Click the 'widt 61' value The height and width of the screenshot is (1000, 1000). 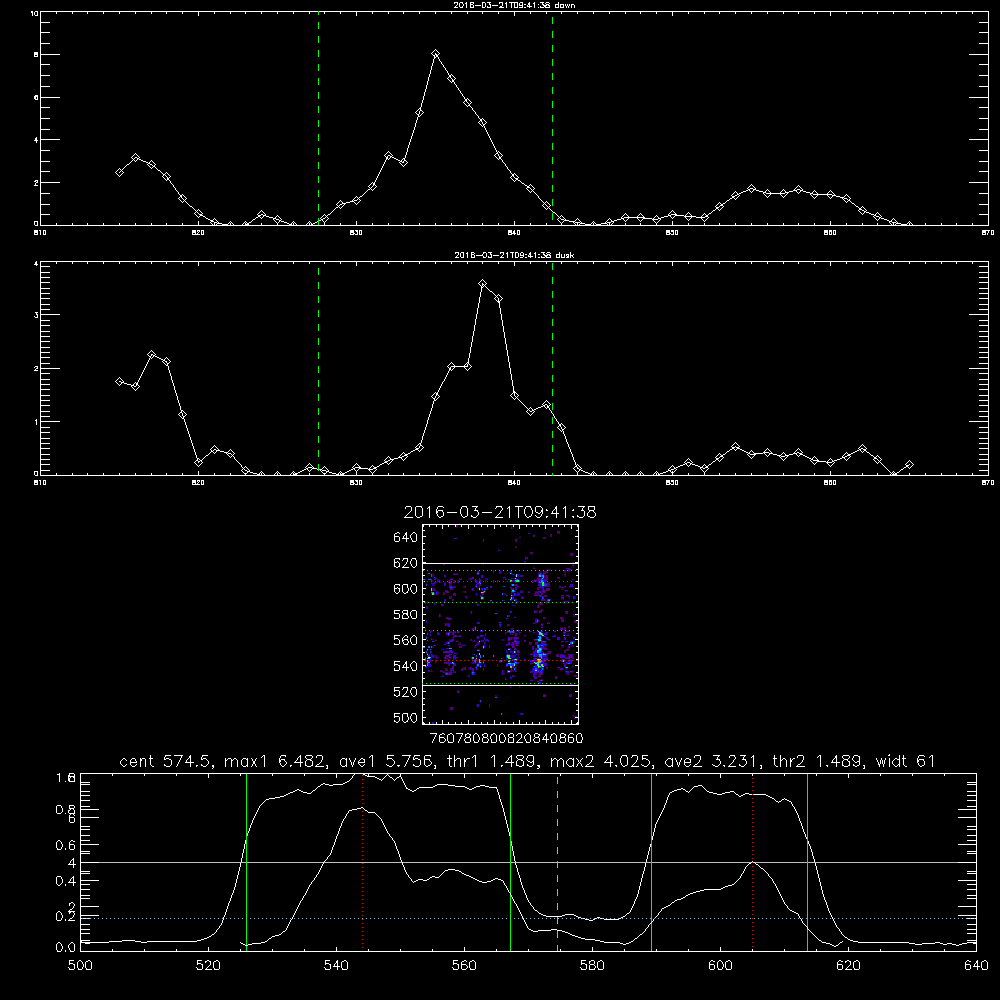[x=906, y=761]
